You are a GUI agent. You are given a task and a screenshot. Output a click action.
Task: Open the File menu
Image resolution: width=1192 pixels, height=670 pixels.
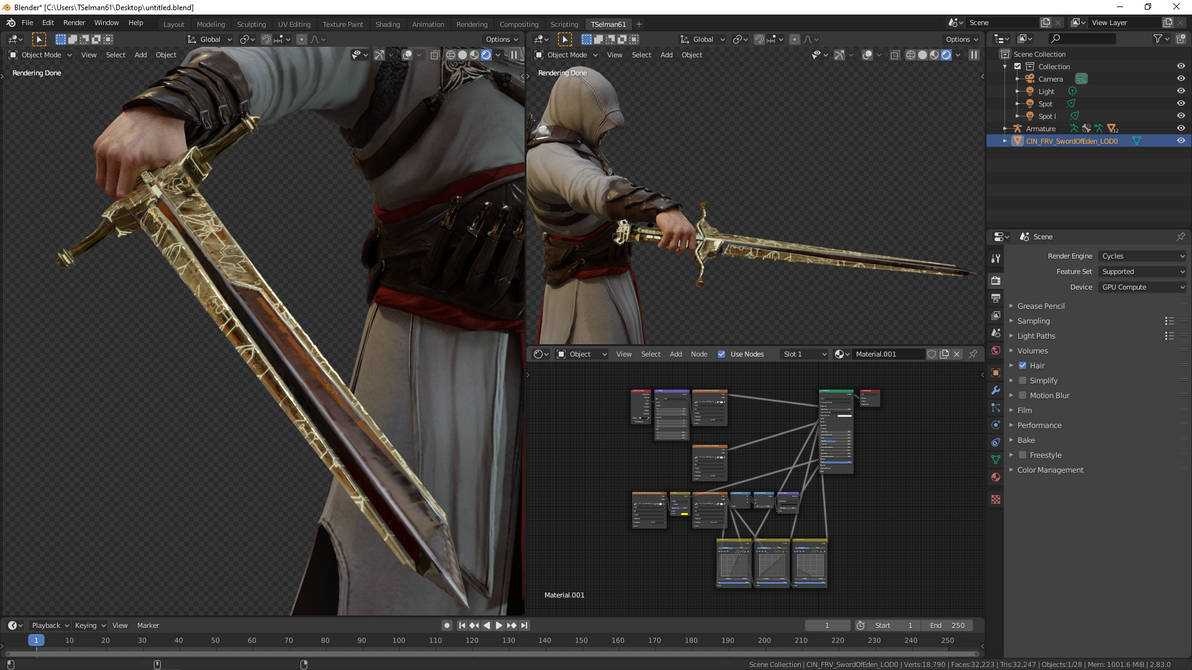pos(27,23)
